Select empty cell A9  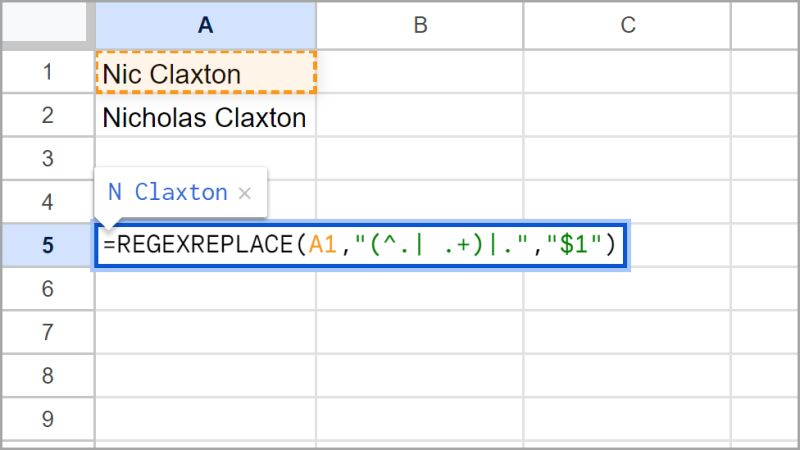[206, 419]
